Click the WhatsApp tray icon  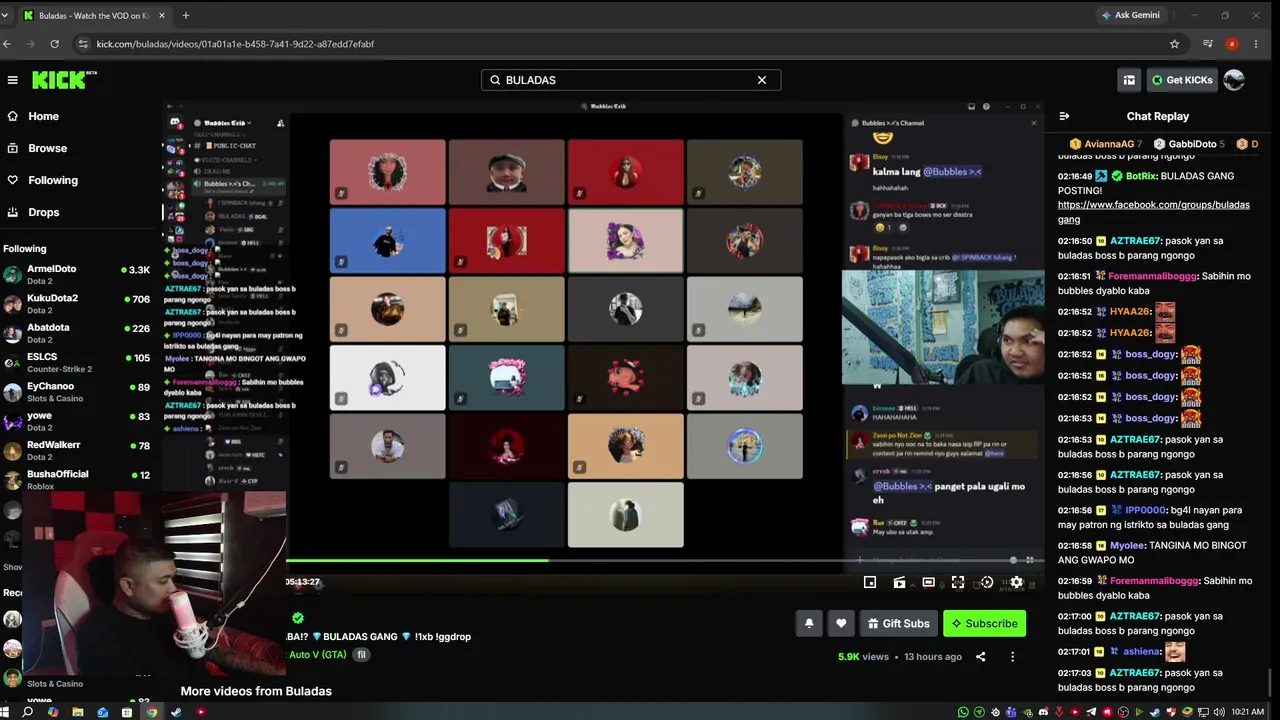coord(963,712)
